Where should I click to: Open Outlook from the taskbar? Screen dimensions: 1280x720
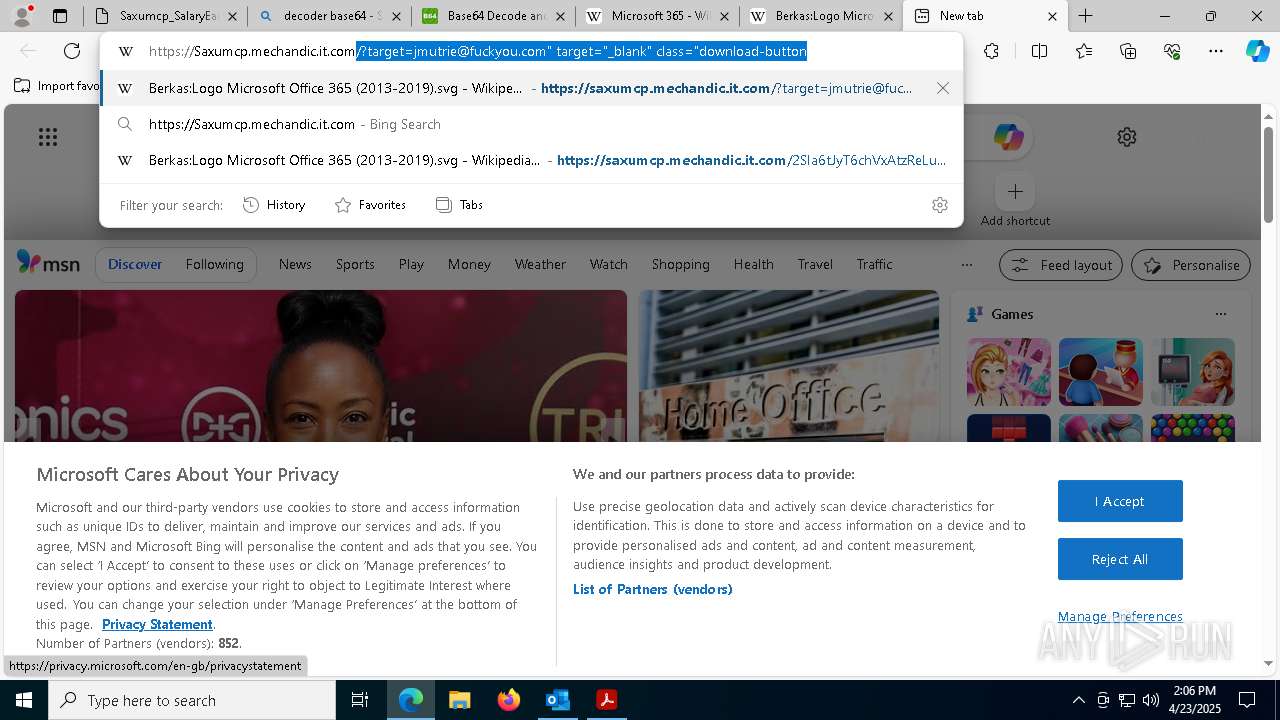pos(557,700)
